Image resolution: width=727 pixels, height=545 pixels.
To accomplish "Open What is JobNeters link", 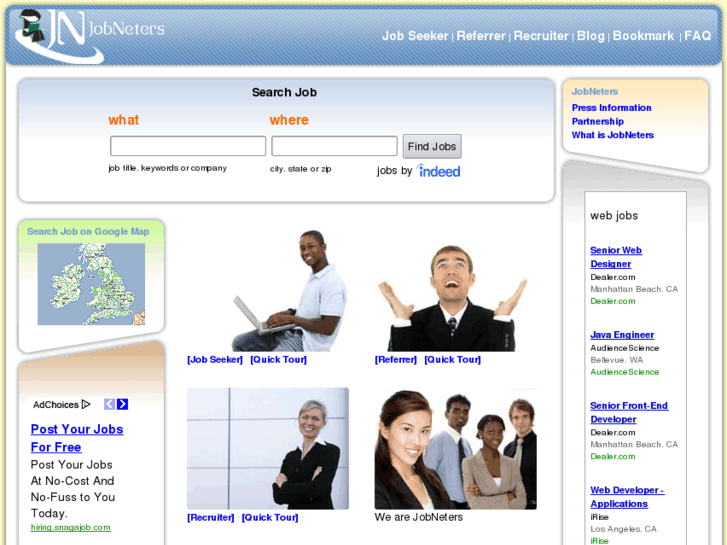I will 612,135.
